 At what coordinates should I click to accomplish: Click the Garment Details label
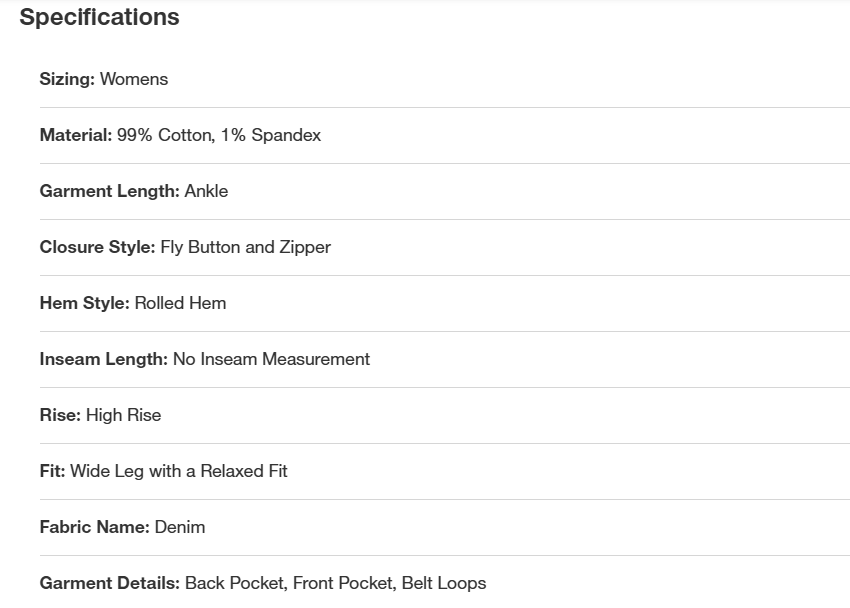click(109, 583)
